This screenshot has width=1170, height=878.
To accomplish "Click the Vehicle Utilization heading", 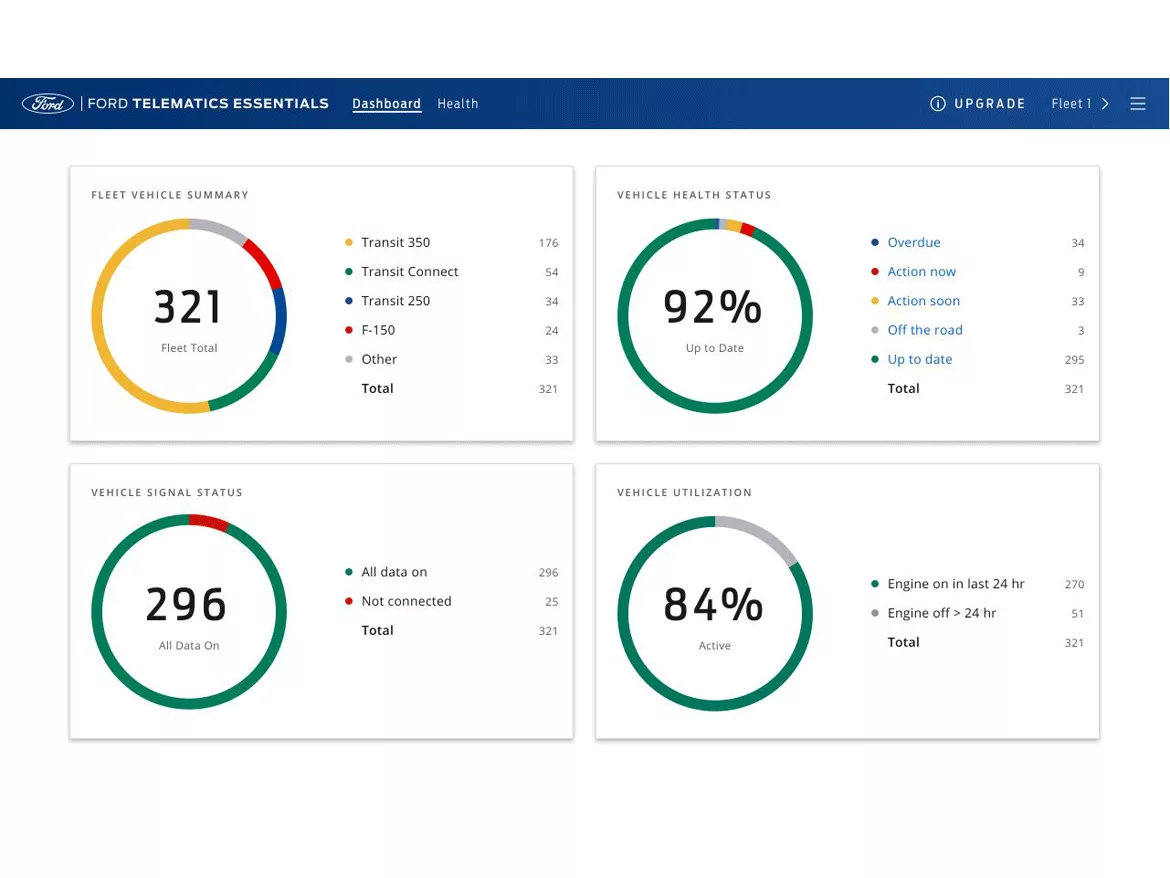I will 684,493.
